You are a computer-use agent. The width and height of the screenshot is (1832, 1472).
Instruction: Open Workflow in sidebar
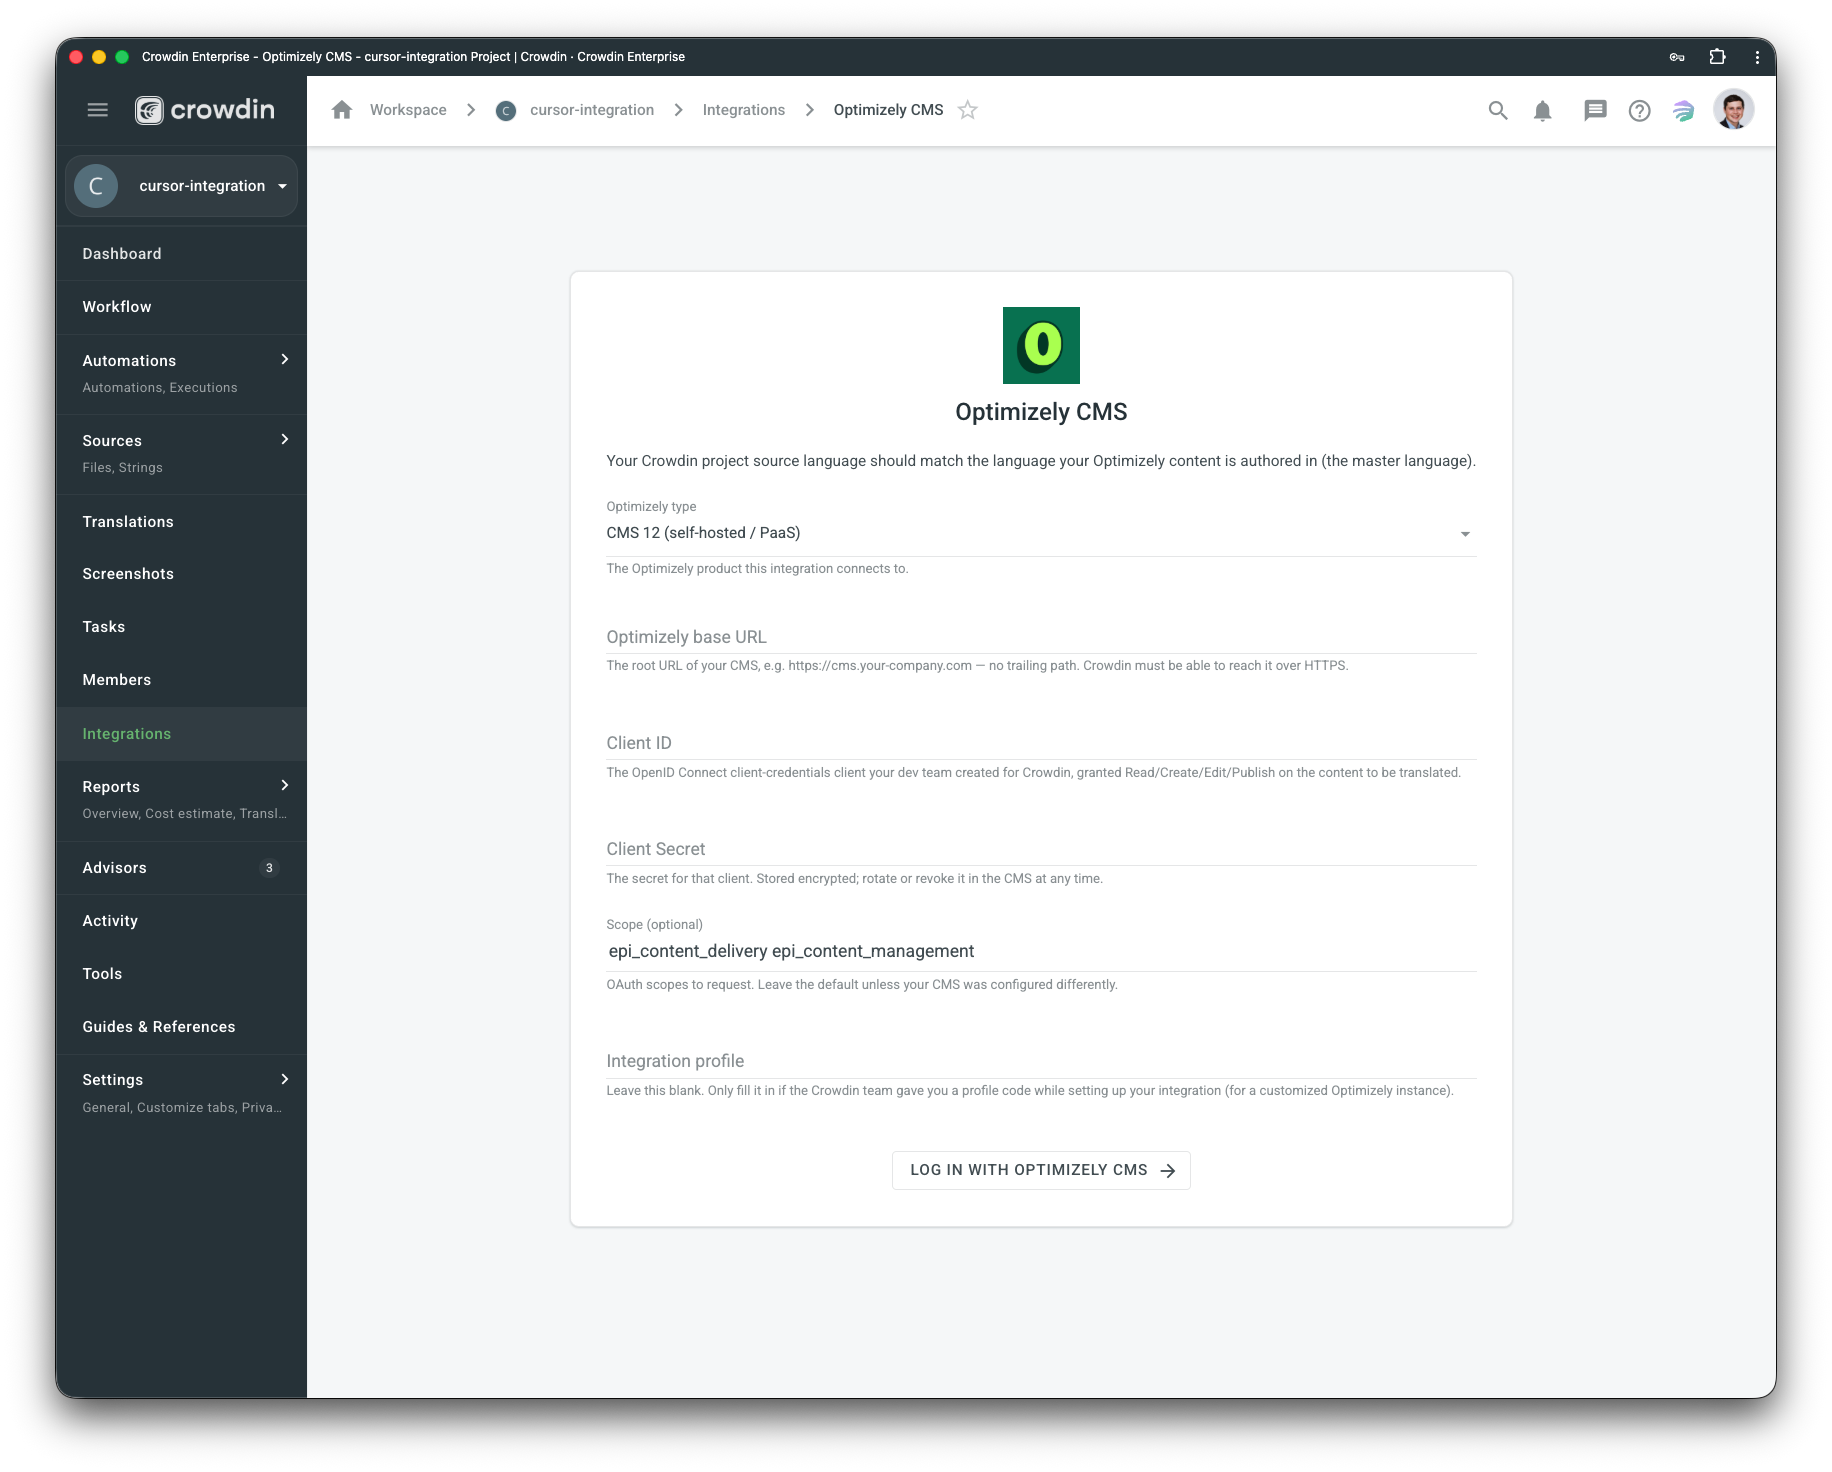pyautogui.click(x=181, y=307)
